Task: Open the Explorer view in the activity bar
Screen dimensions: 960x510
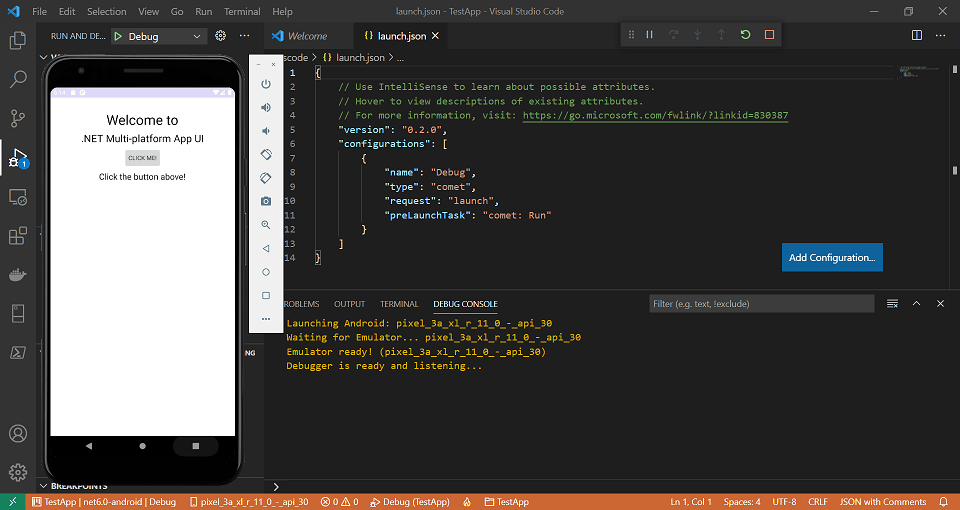Action: coord(18,41)
